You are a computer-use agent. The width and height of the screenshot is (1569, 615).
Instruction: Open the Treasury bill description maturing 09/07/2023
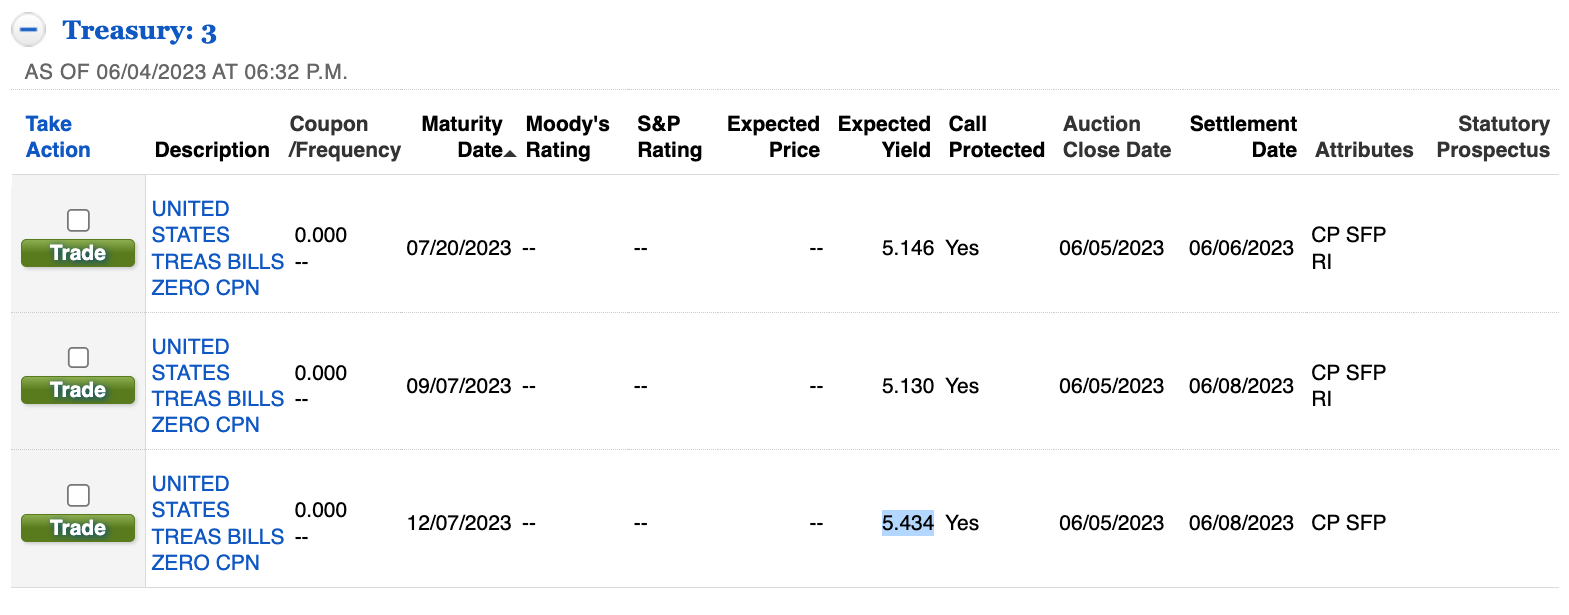point(218,386)
